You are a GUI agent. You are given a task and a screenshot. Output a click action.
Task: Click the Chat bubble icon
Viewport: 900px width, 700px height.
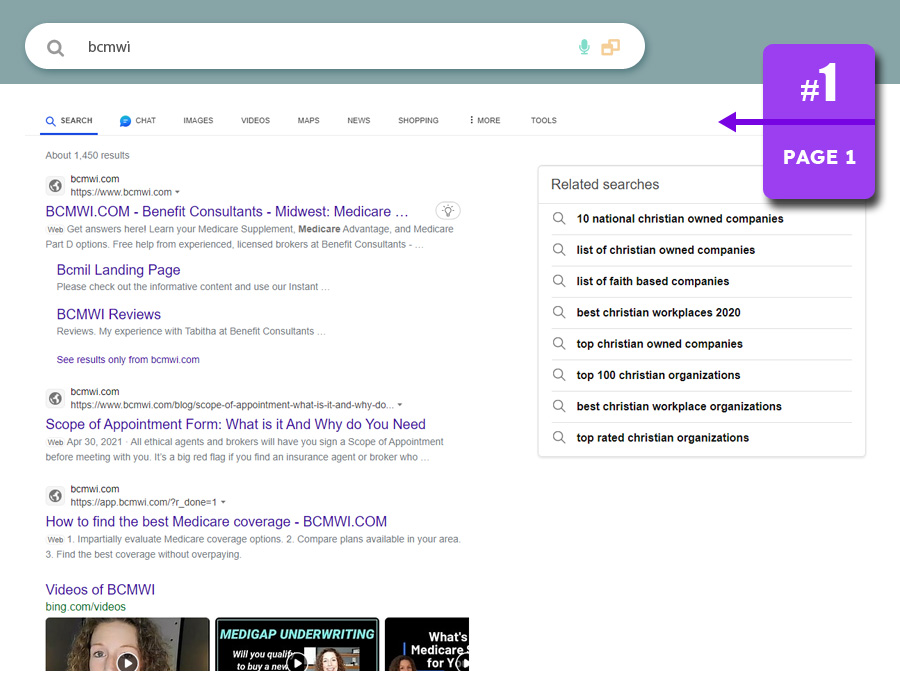125,121
